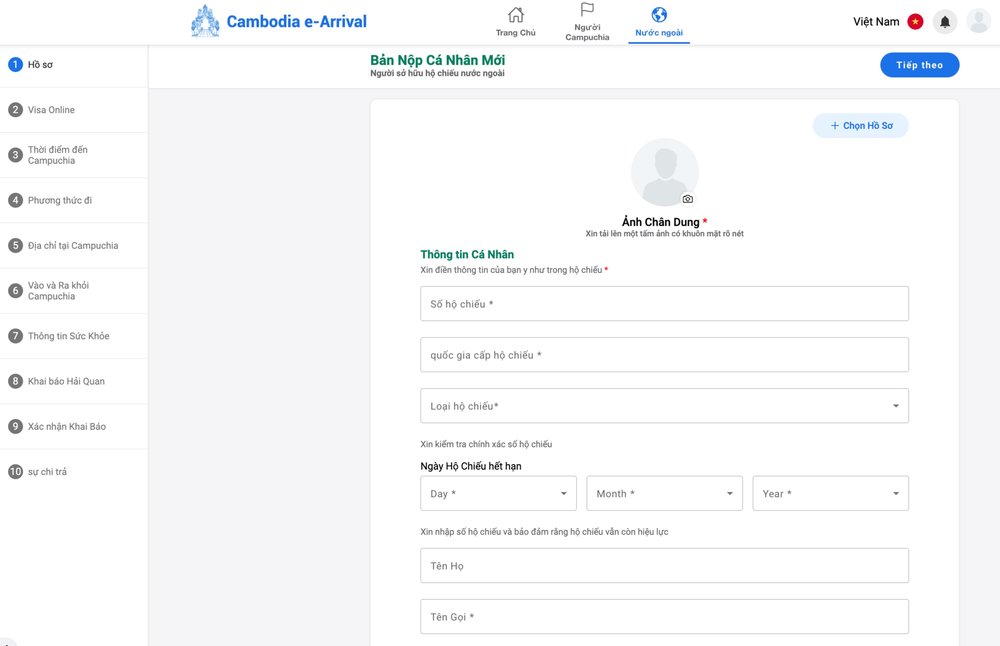Click the Chọn Hồ Sơ button

point(860,126)
